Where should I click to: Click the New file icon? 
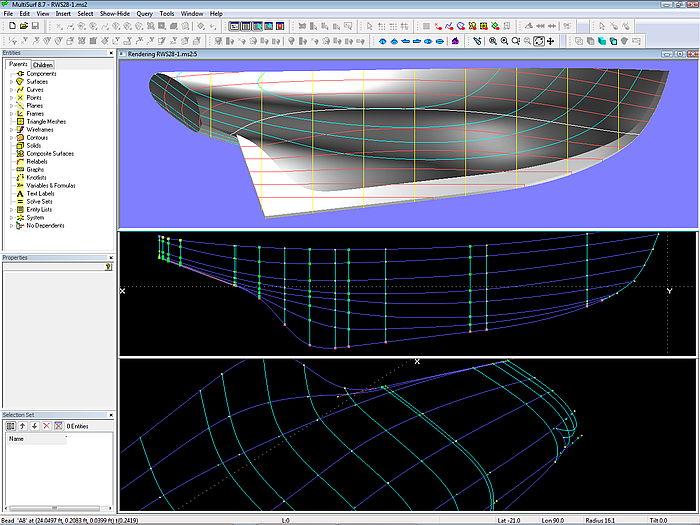[x=10, y=26]
